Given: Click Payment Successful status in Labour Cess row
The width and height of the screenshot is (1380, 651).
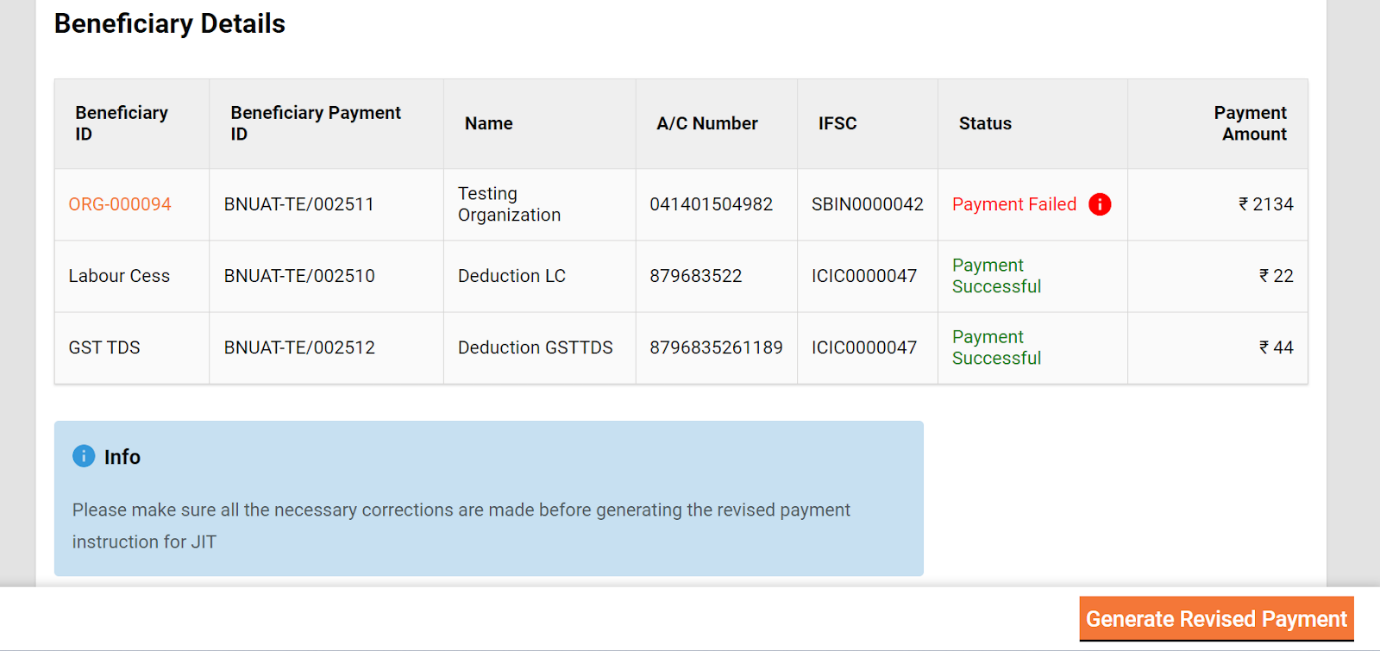Looking at the screenshot, I should (996, 276).
